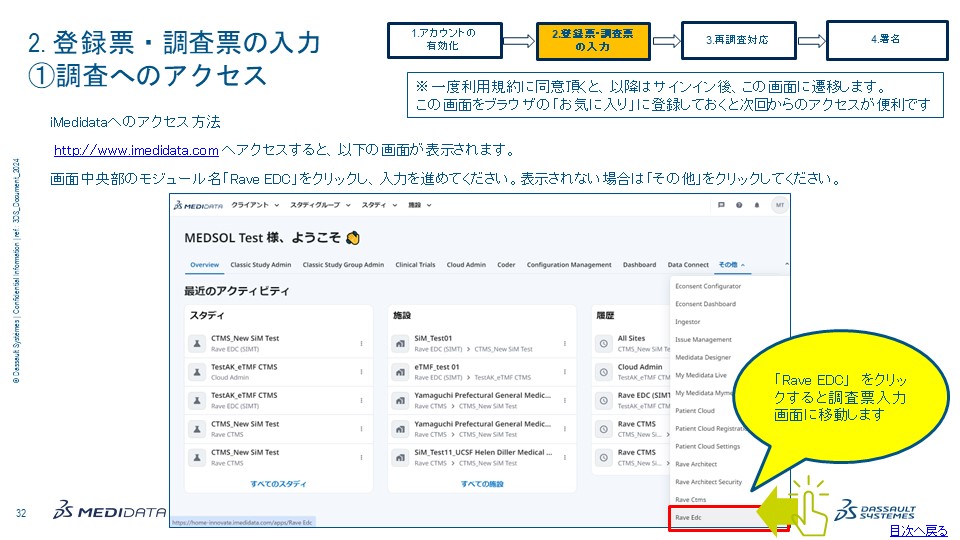Open kebab menu for site eTMF_test 01

point(564,372)
